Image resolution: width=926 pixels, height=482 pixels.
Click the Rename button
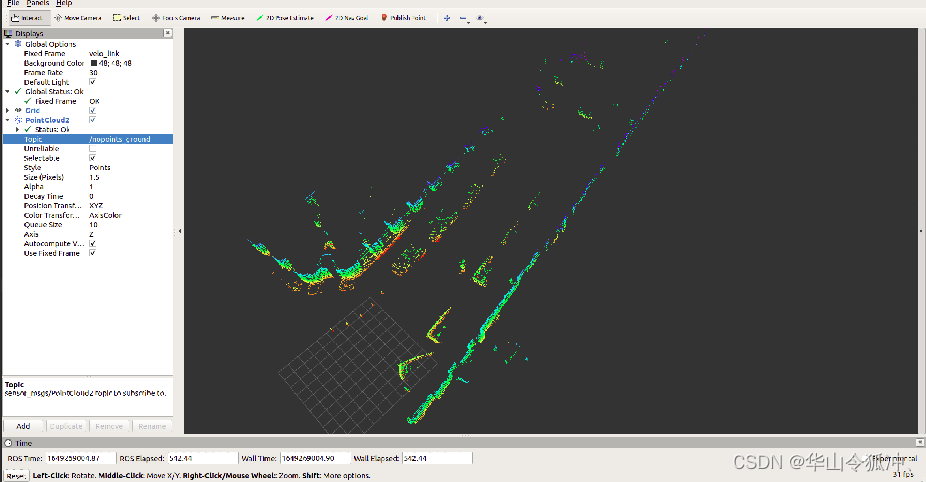click(152, 426)
